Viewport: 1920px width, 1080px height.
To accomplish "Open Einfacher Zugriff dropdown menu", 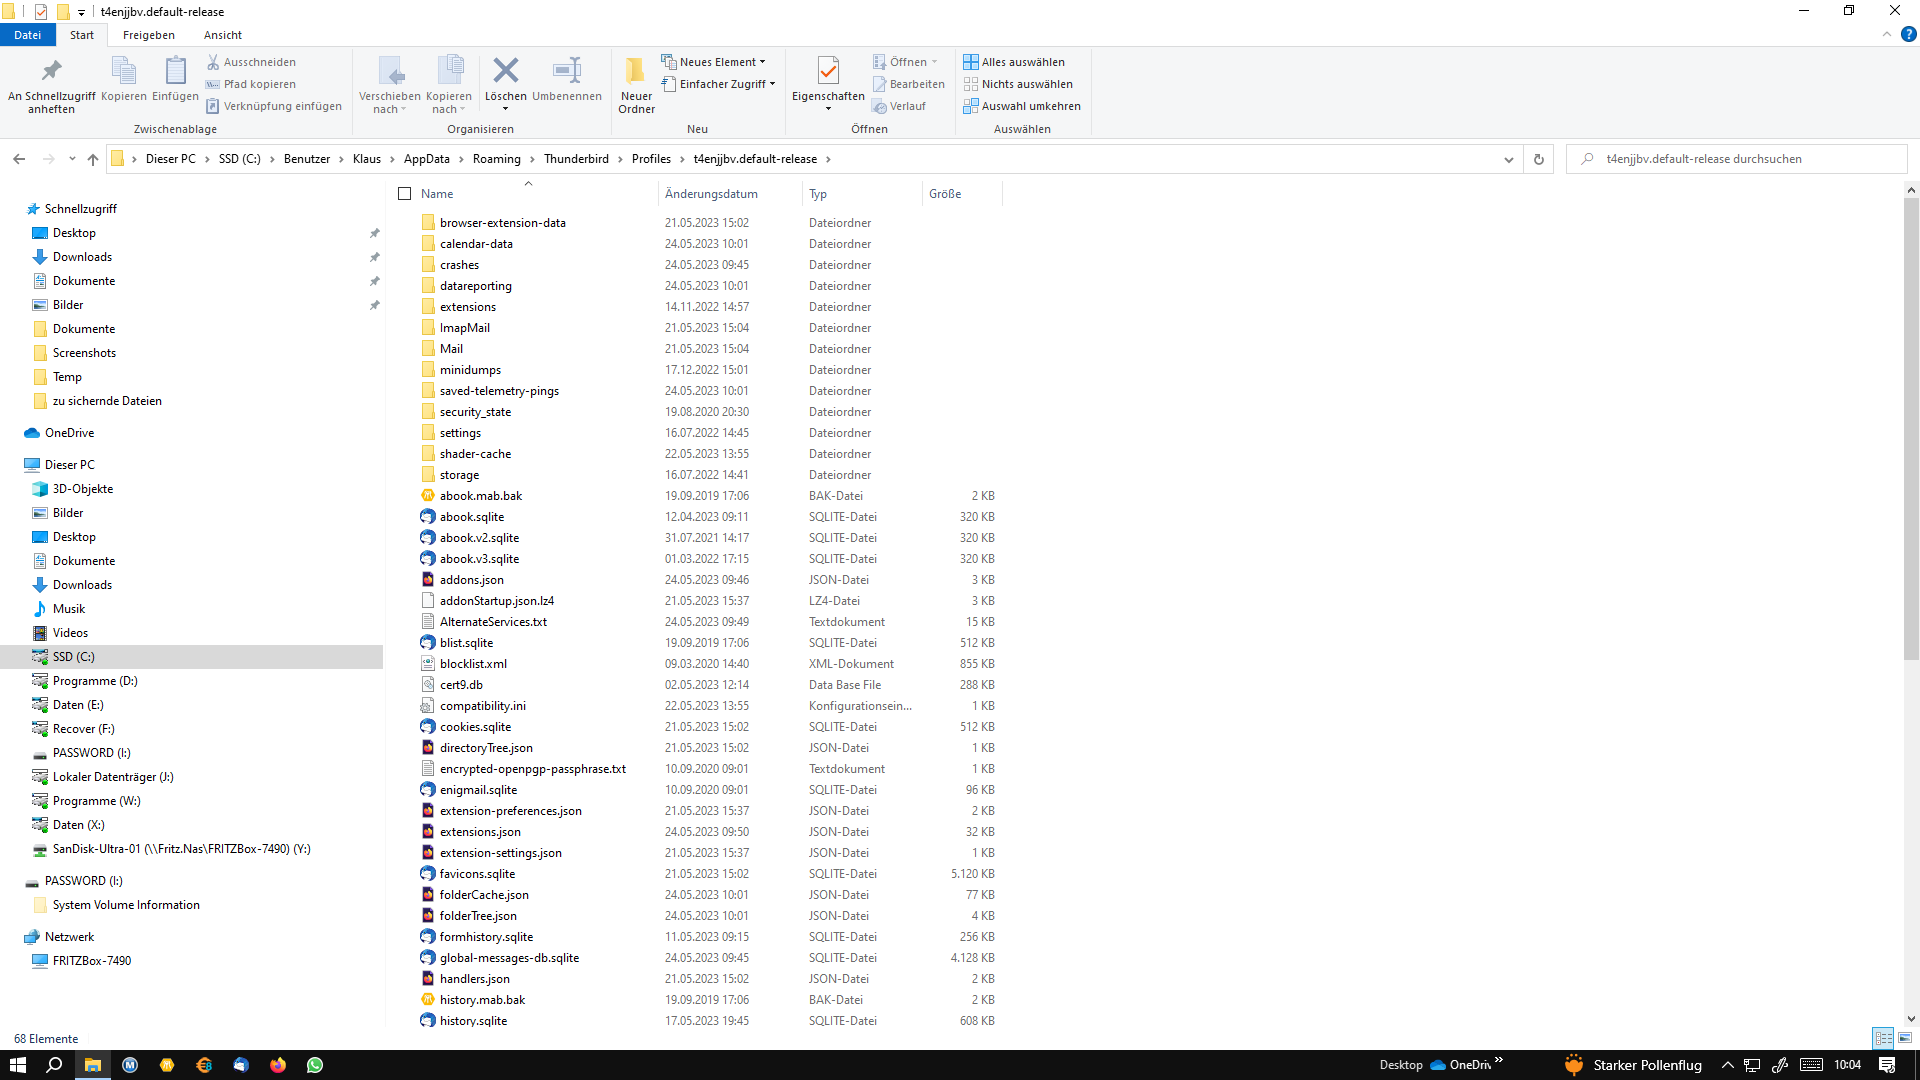I will [719, 84].
